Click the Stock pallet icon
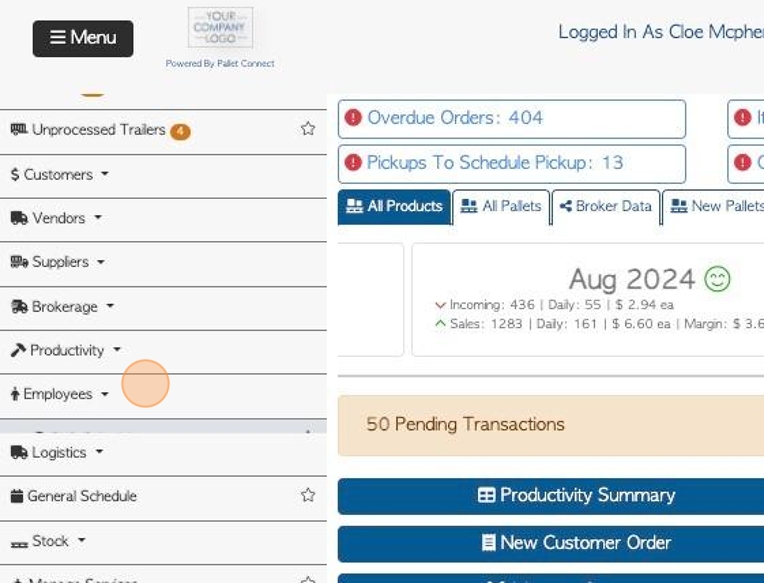Screen dimensions: 764x583 [19, 542]
